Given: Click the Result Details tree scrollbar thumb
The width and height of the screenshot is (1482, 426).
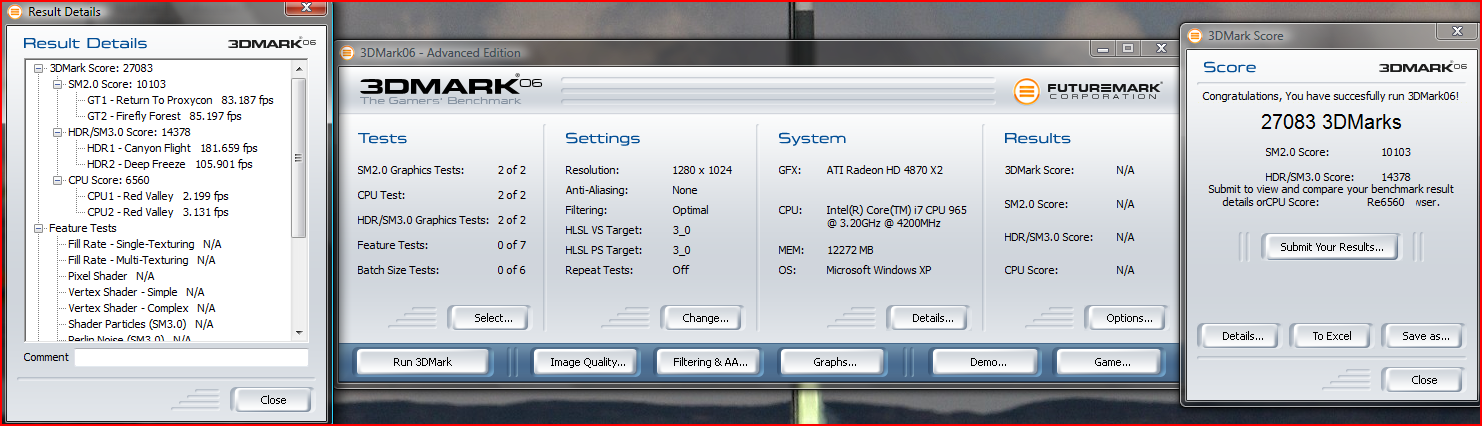Looking at the screenshot, I should (299, 158).
